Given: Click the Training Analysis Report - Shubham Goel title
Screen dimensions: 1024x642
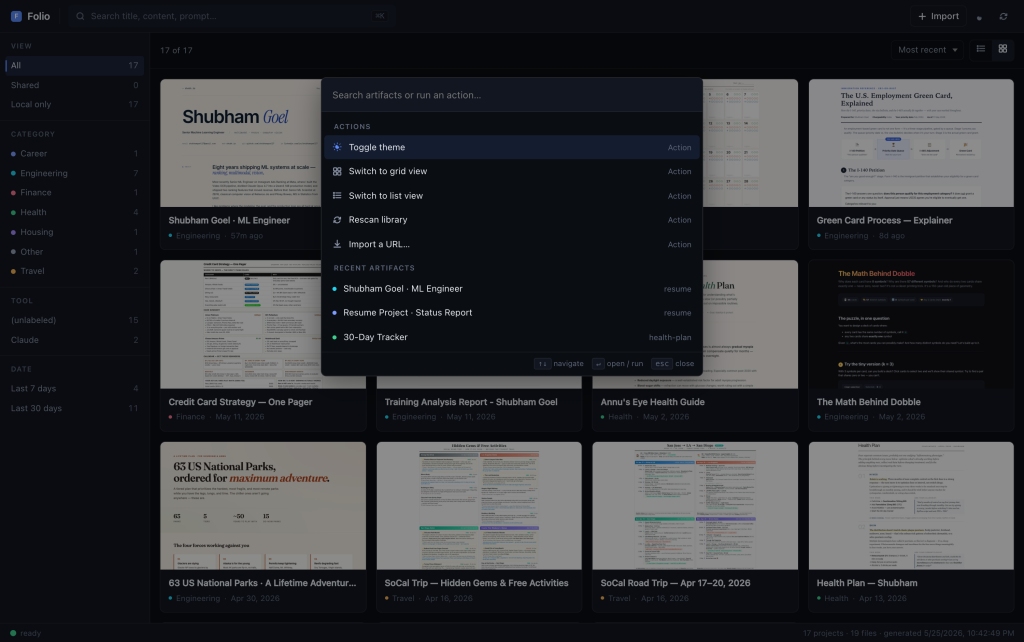Looking at the screenshot, I should click(x=471, y=402).
